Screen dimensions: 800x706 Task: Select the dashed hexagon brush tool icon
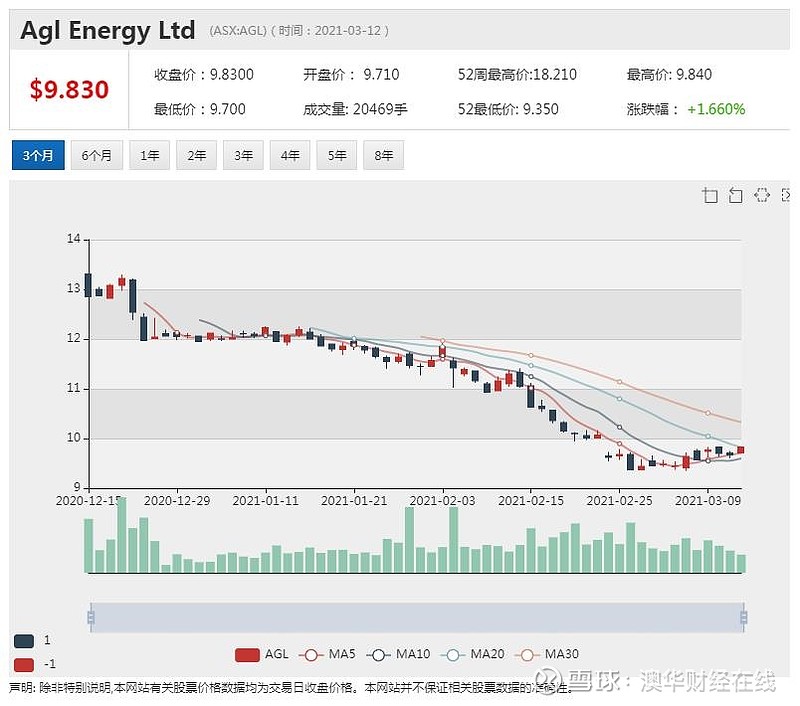click(x=762, y=195)
